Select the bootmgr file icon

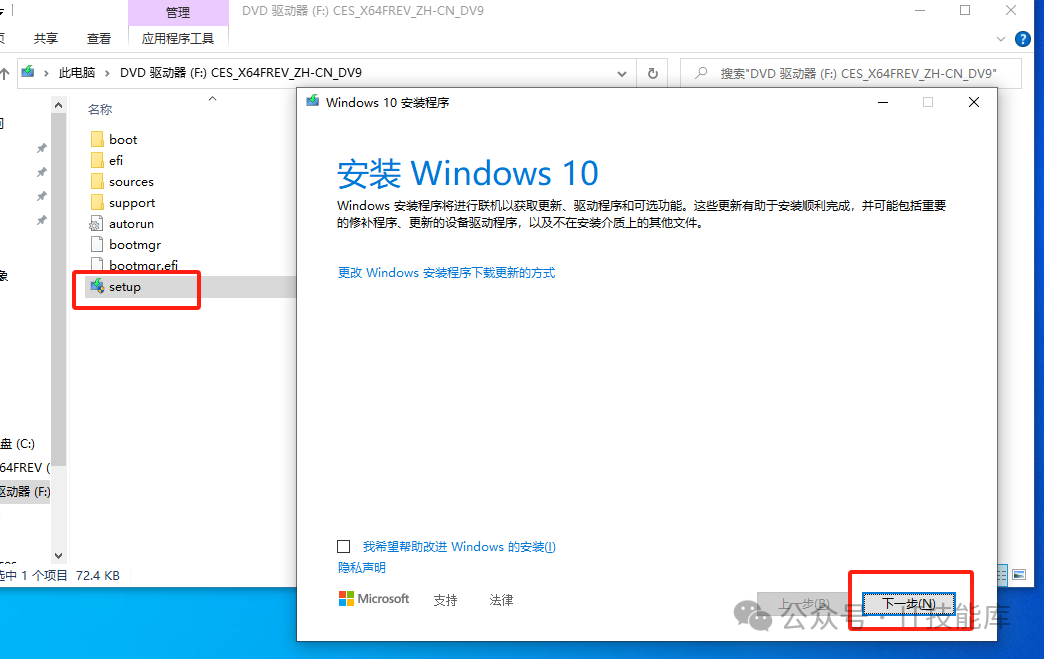click(97, 245)
